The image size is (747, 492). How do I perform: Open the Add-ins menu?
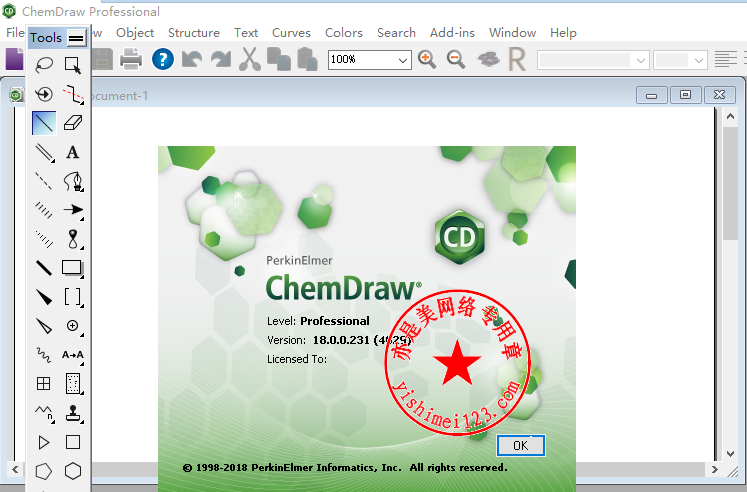(x=452, y=32)
